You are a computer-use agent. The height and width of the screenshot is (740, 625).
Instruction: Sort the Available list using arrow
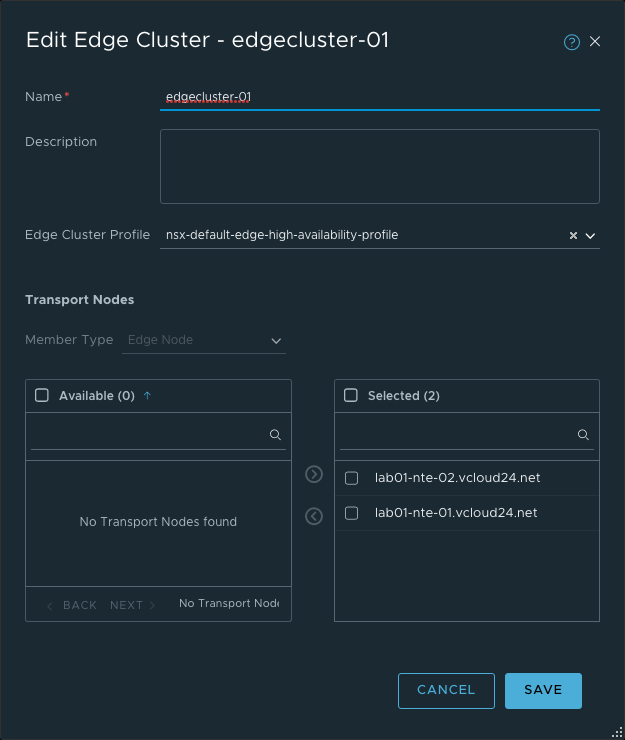[x=148, y=395]
